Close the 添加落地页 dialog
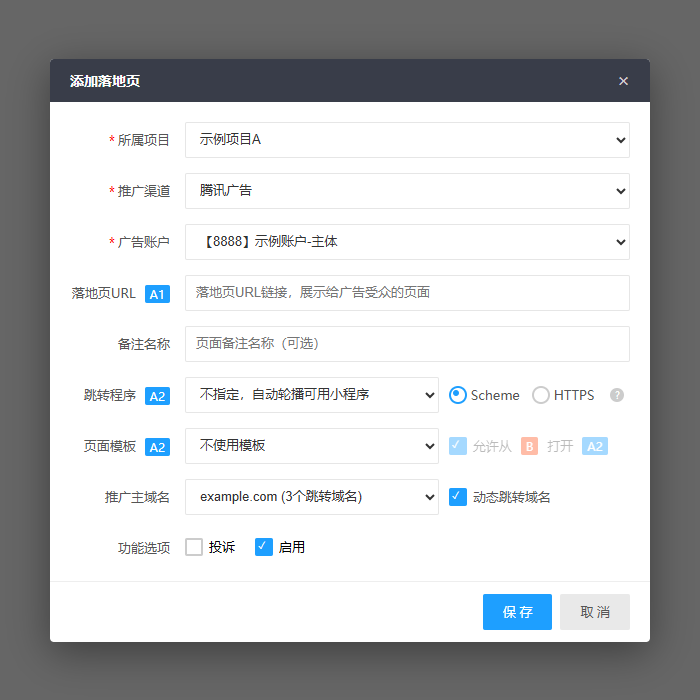 pyautogui.click(x=623, y=81)
